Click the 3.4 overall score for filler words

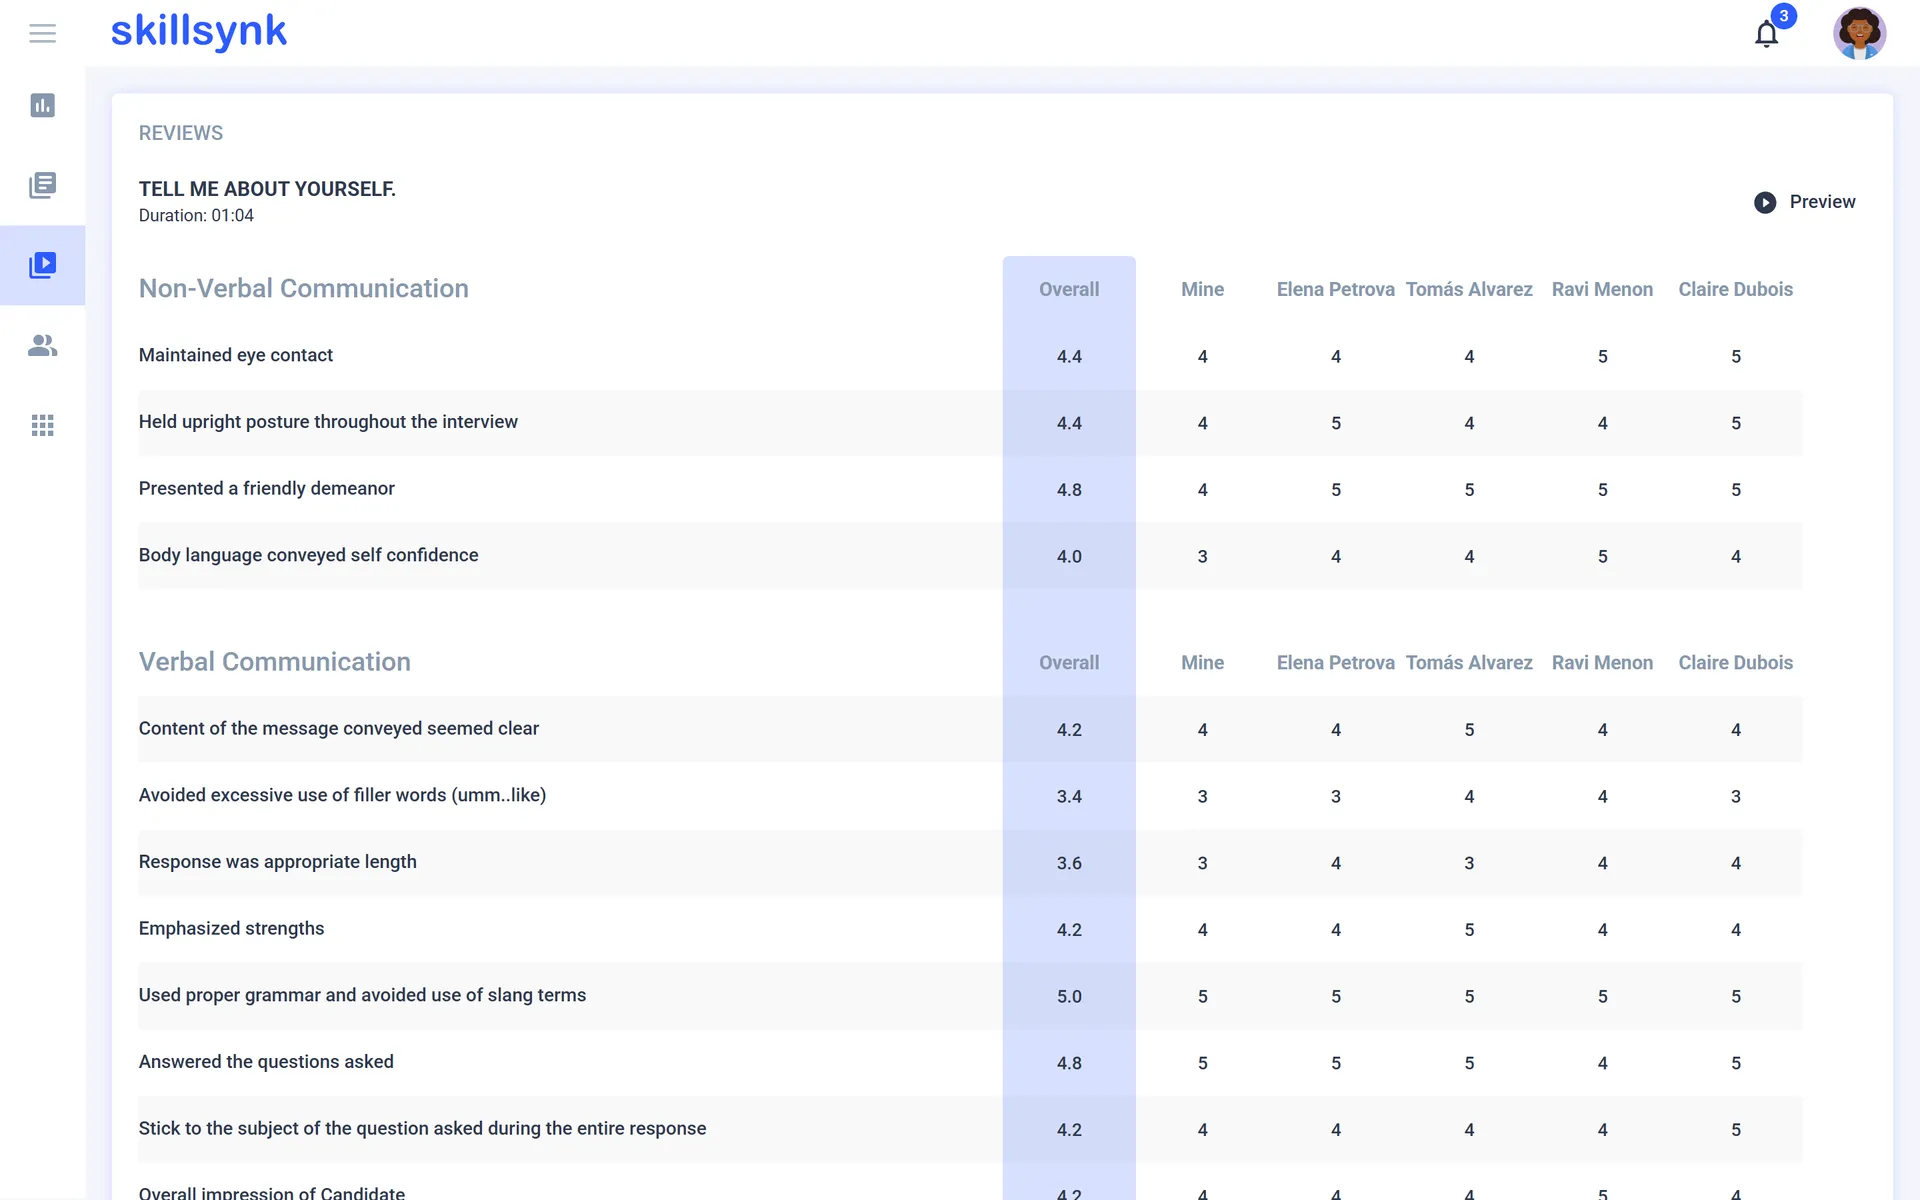1069,797
